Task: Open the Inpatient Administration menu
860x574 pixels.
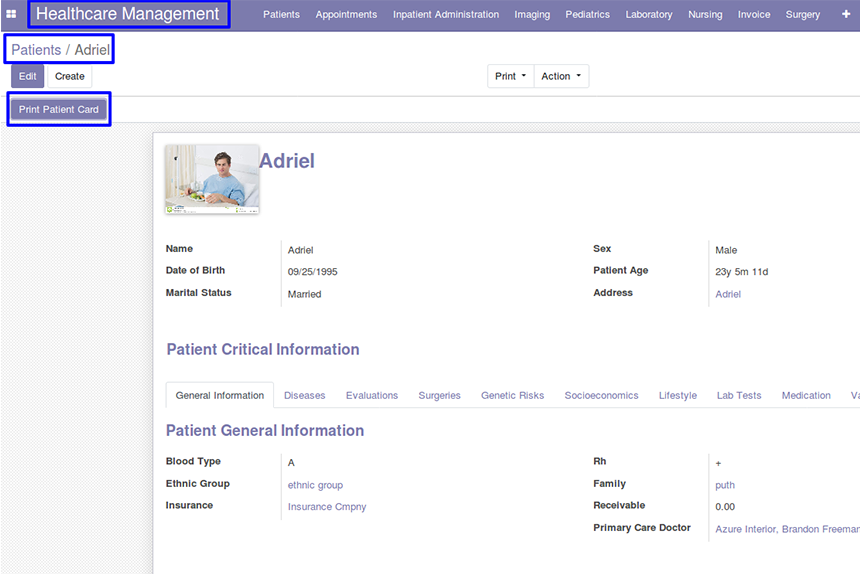Action: coord(446,15)
